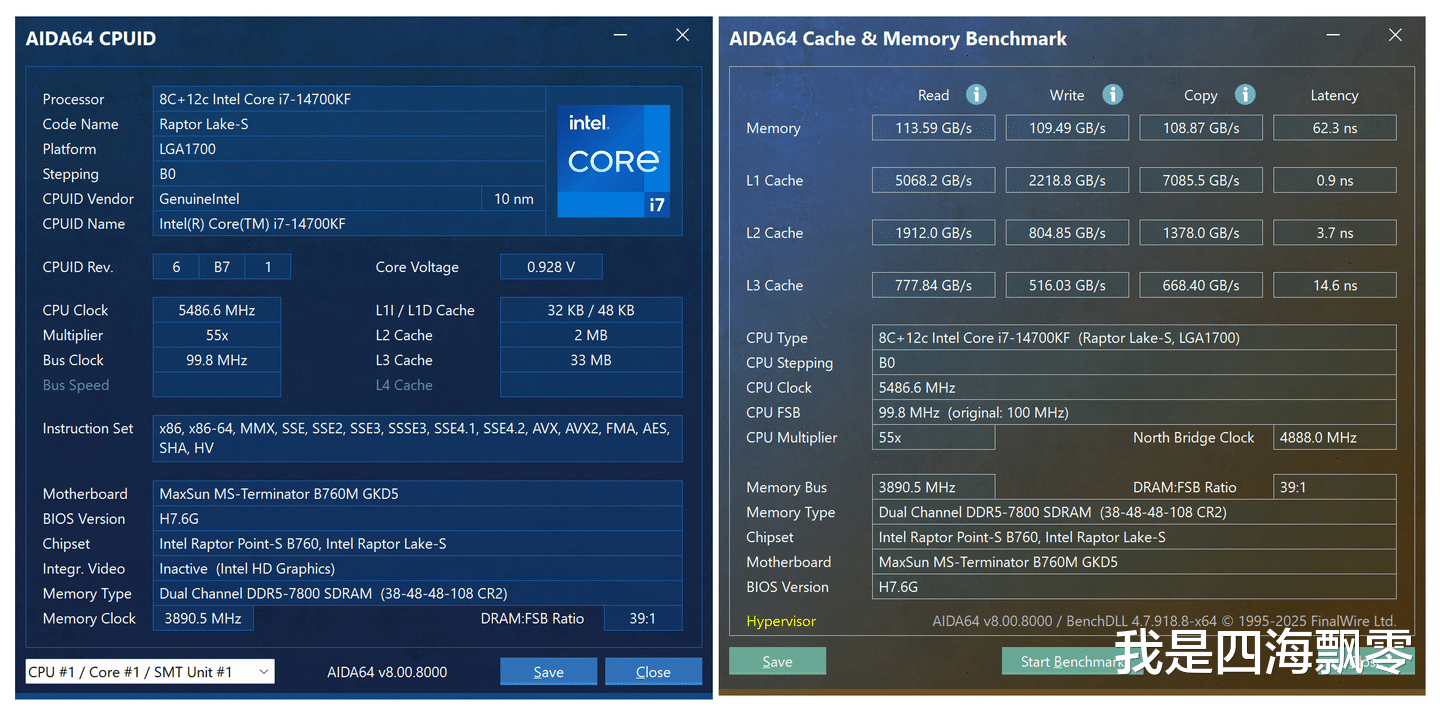Click the L3 Cache Write value 516.03 GB/s
This screenshot has width=1440, height=710.
[1067, 285]
